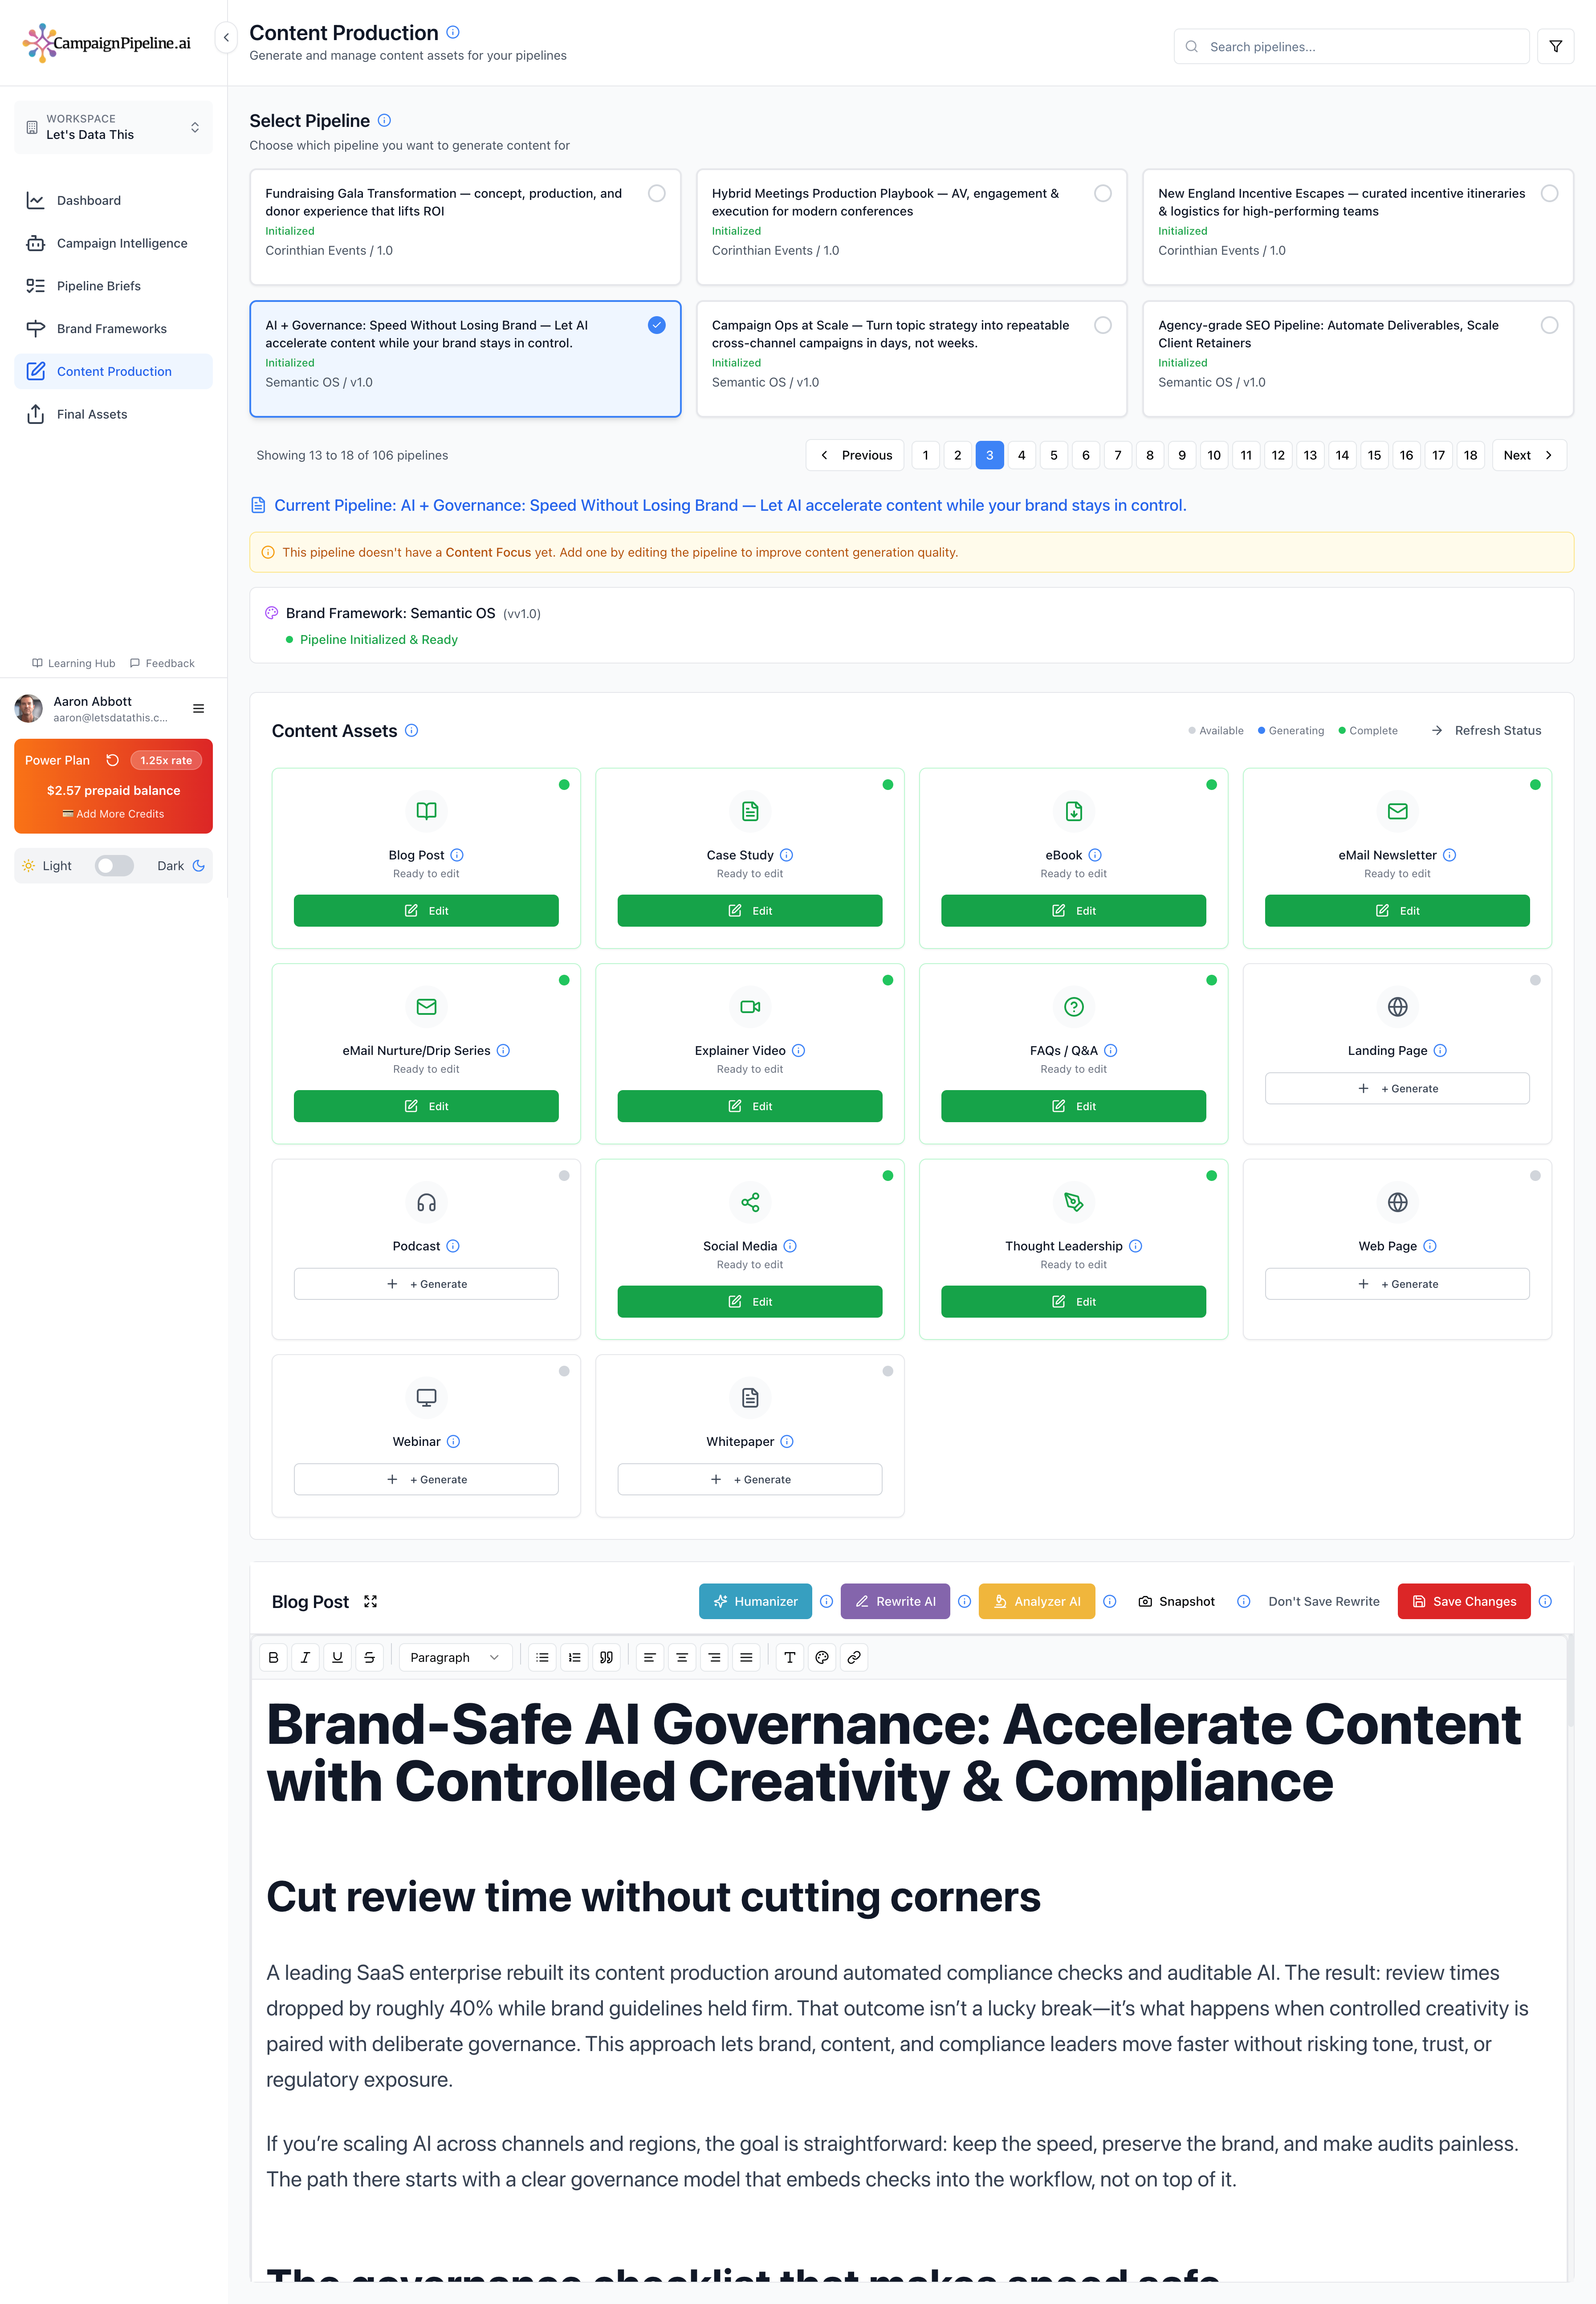1596x2304 pixels.
Task: Generate the Webinar asset
Action: 426,1479
